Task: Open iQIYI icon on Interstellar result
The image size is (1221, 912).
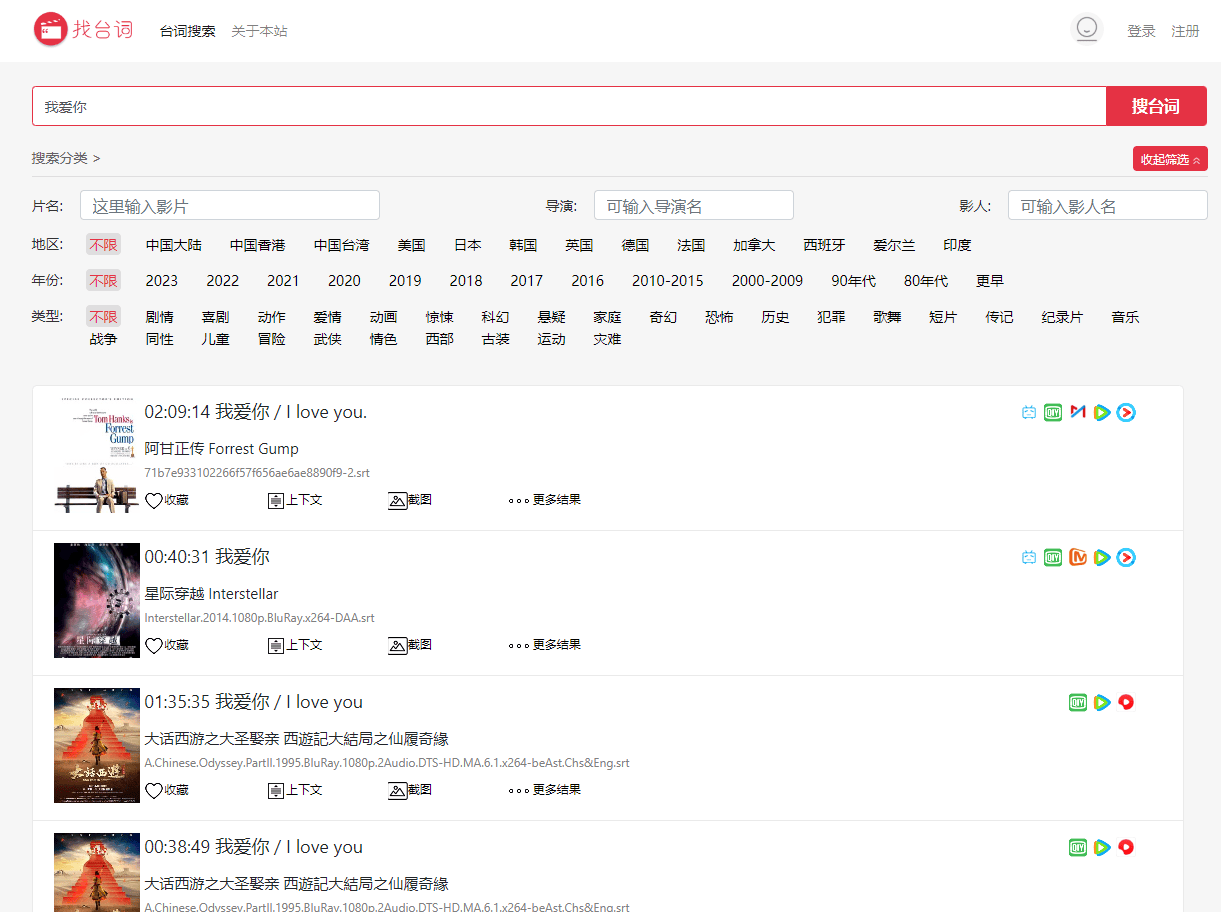Action: pyautogui.click(x=1052, y=558)
